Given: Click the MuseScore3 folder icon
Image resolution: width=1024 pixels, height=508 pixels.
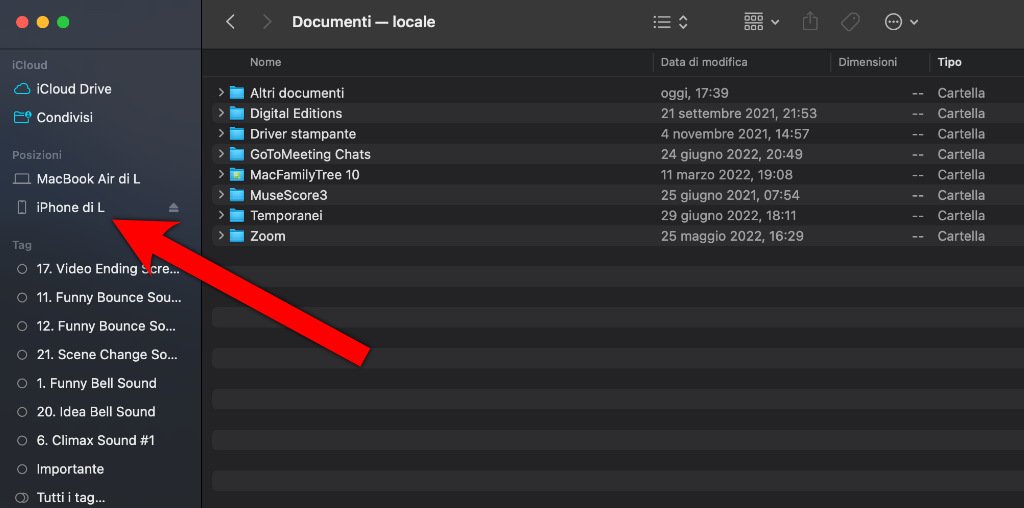Looking at the screenshot, I should pos(236,195).
